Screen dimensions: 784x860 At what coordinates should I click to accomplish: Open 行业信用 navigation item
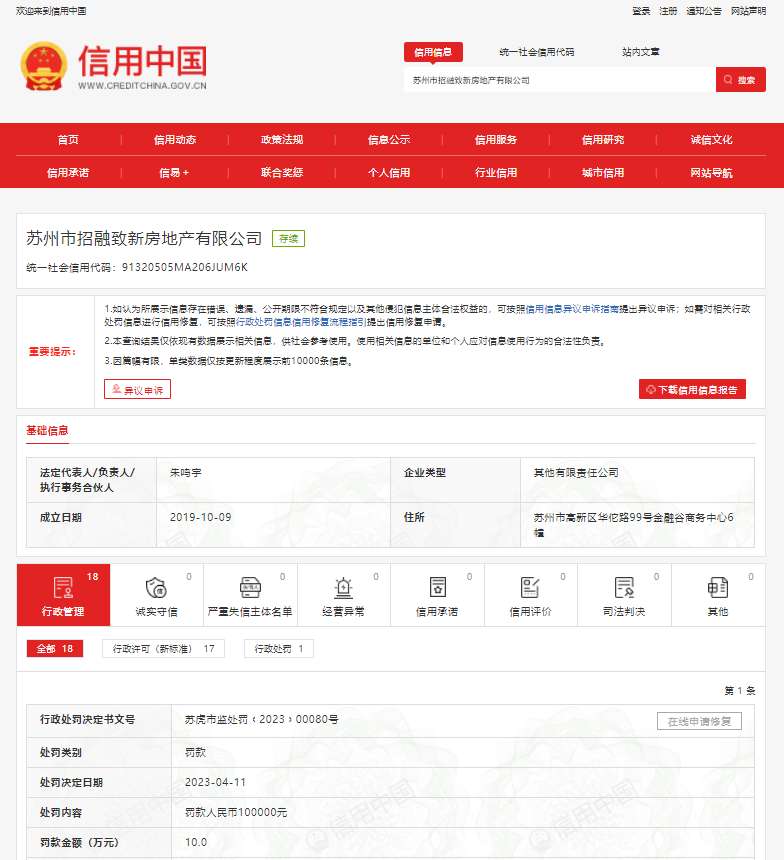tap(496, 173)
